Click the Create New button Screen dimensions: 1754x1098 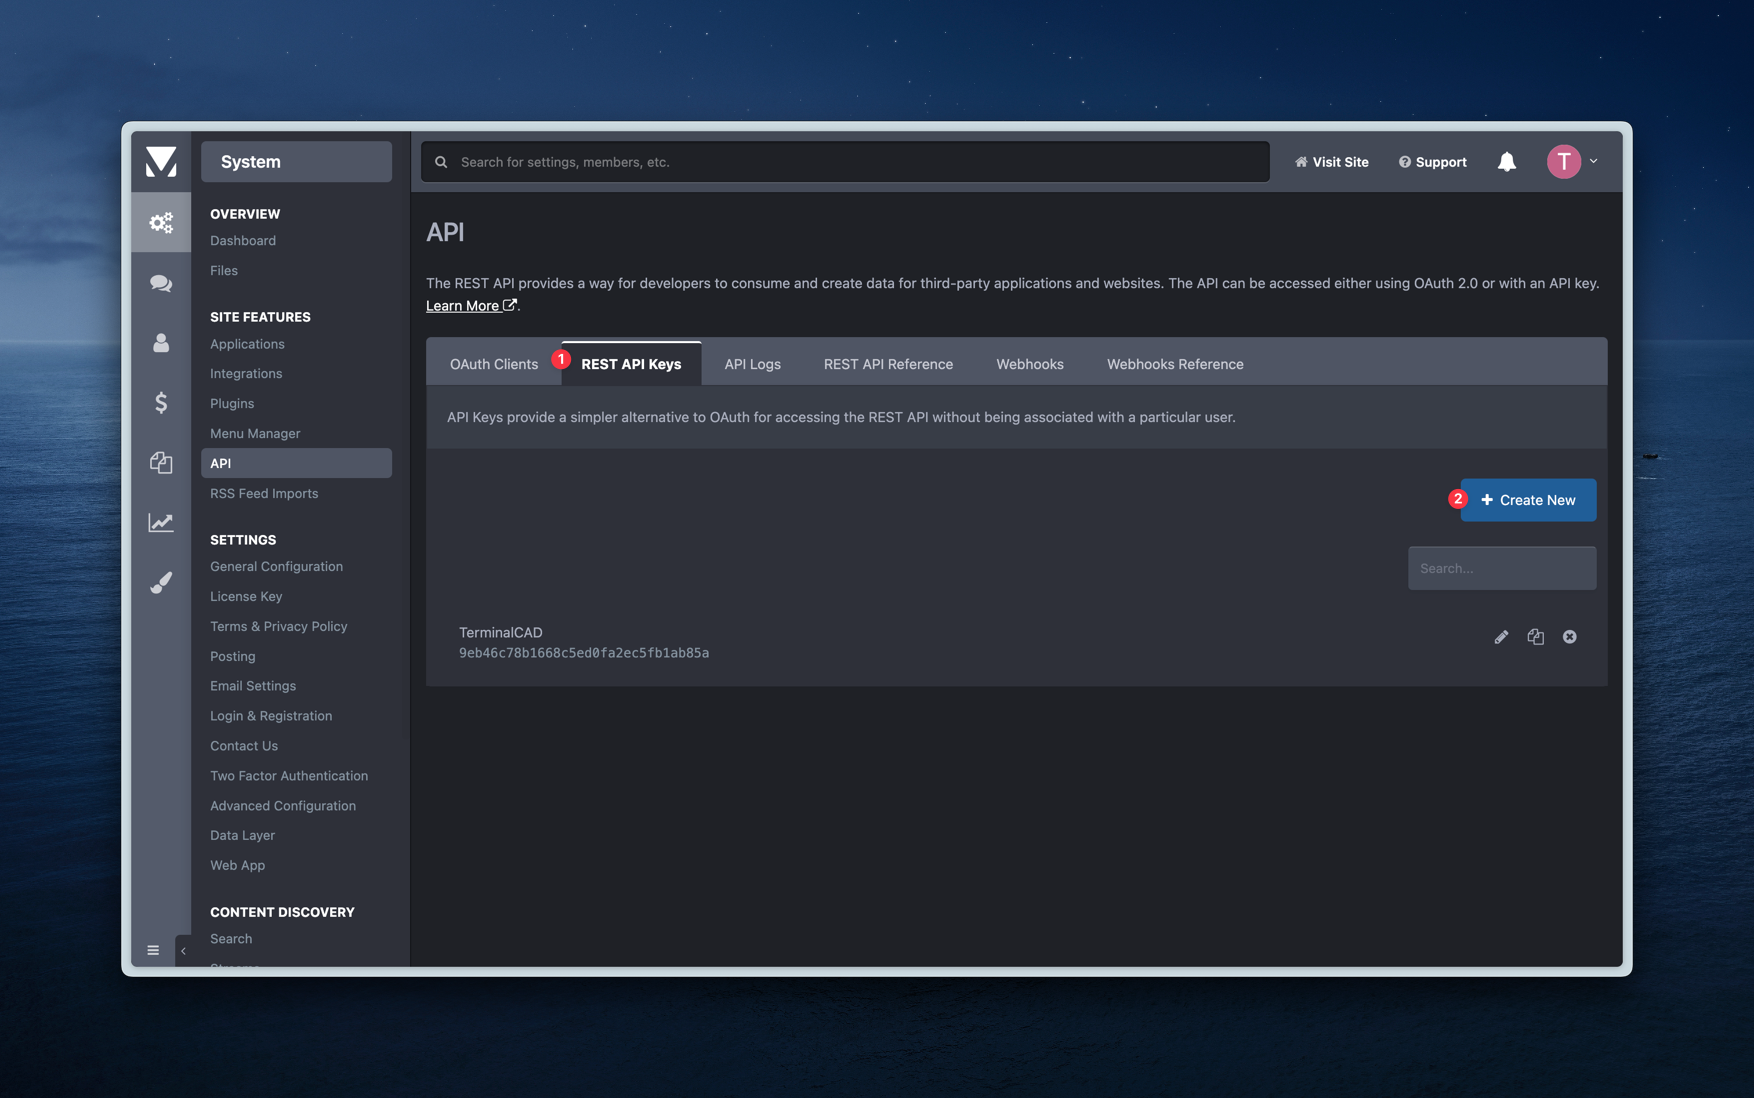[1528, 500]
